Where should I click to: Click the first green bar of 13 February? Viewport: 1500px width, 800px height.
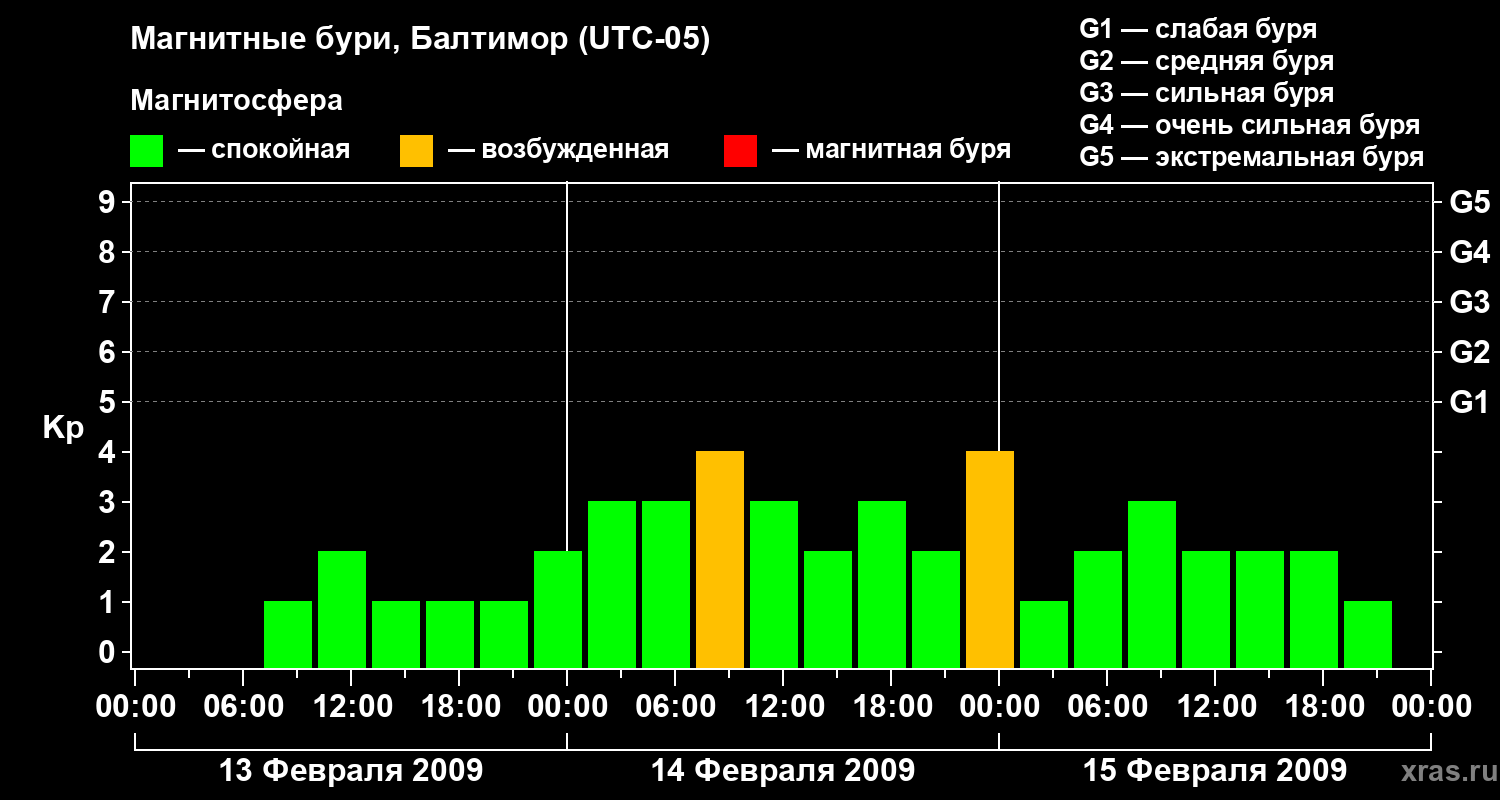tap(288, 635)
